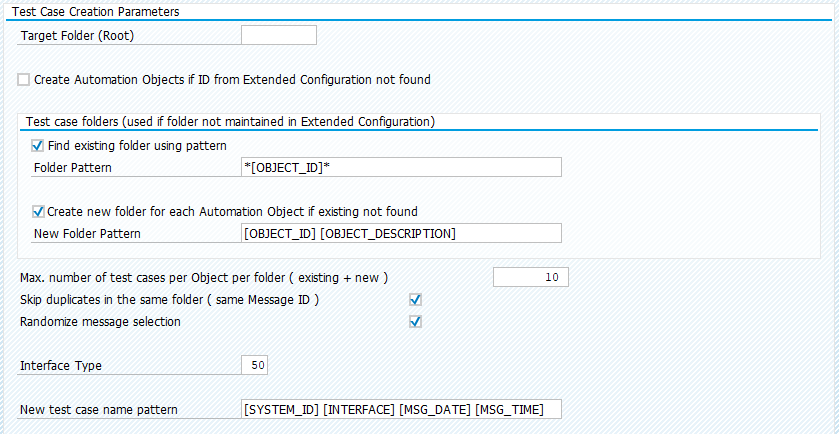Image resolution: width=839 pixels, height=434 pixels.
Task: Enable Create Automation Objects checkbox
Action: pyautogui.click(x=24, y=80)
